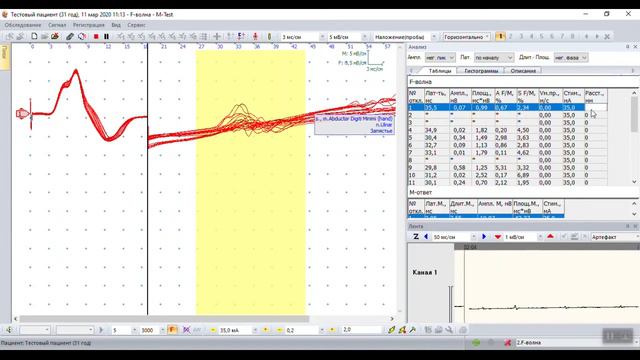
Task: Switch to the Таблицы tab
Action: (x=440, y=71)
